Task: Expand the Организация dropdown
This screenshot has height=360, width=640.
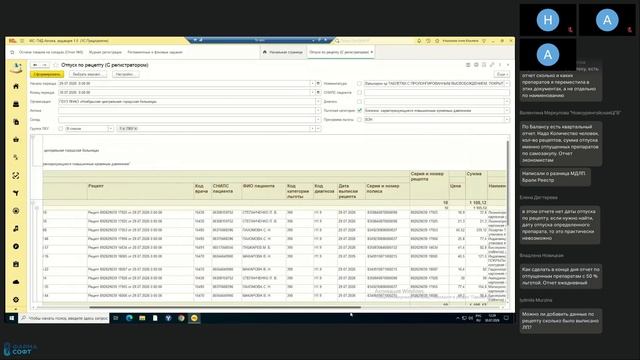Action: point(318,101)
